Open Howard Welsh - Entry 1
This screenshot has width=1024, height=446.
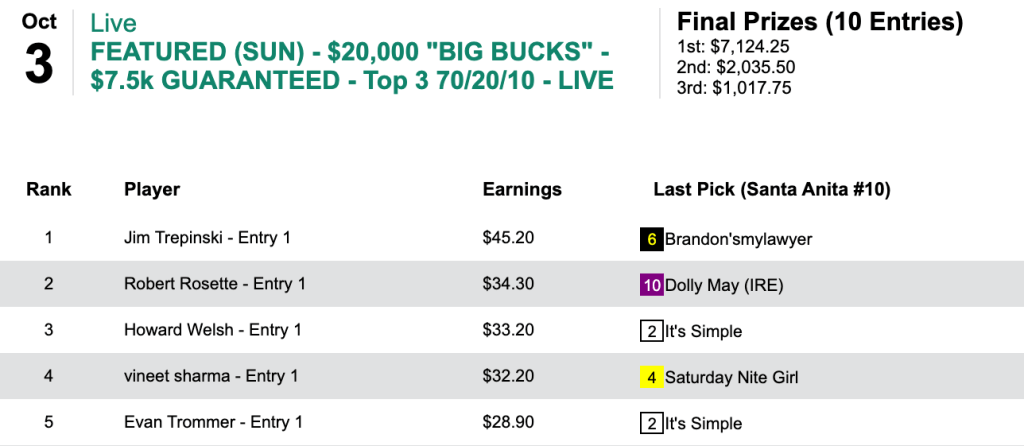[x=212, y=330]
